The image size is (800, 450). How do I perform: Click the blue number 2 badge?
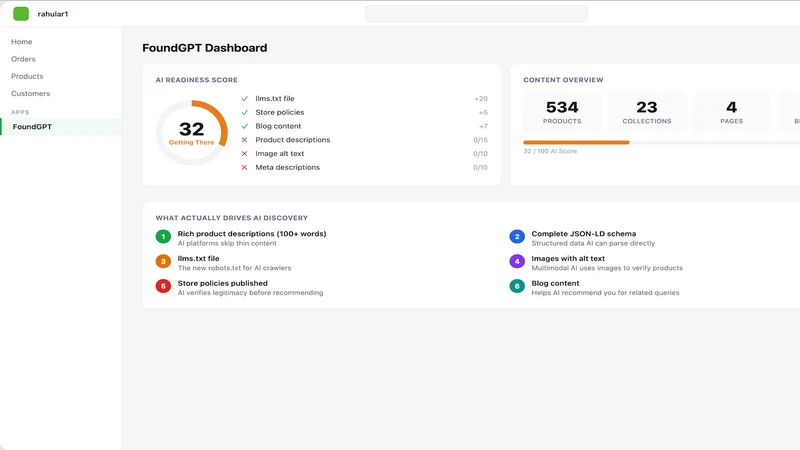tap(517, 237)
